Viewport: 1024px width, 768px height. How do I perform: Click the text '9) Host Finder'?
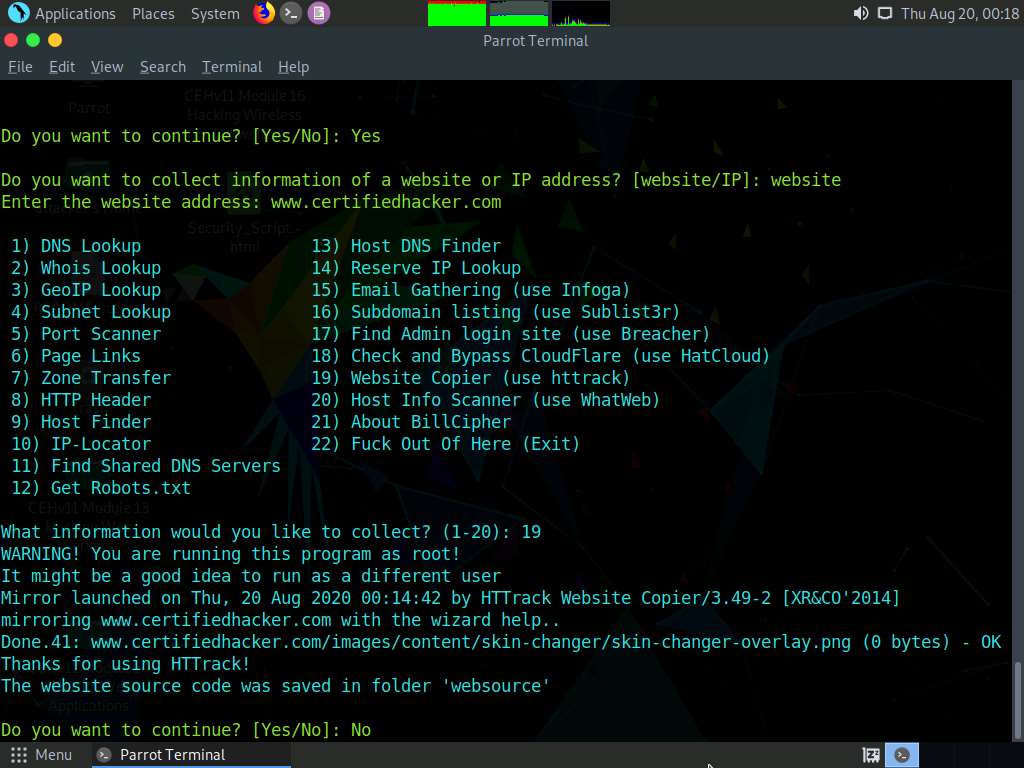(81, 422)
